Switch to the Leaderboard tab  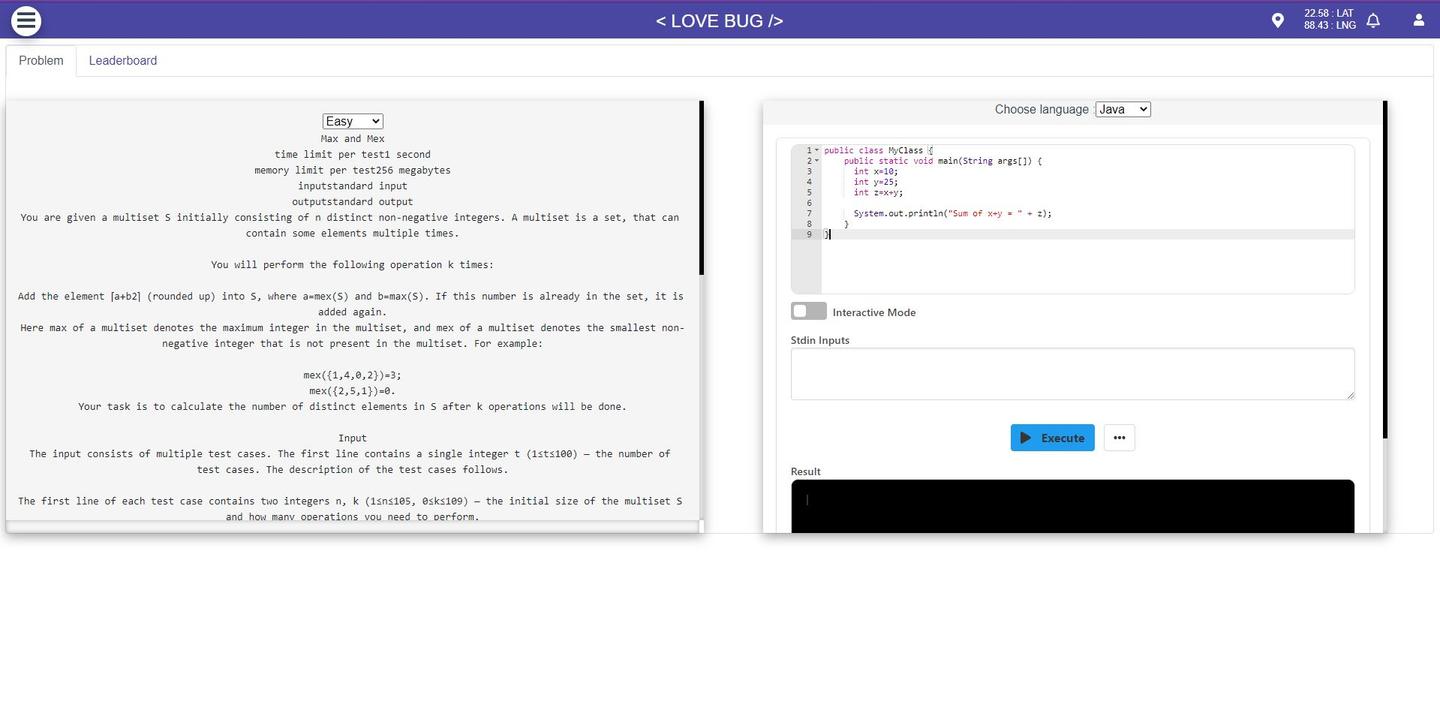123,61
